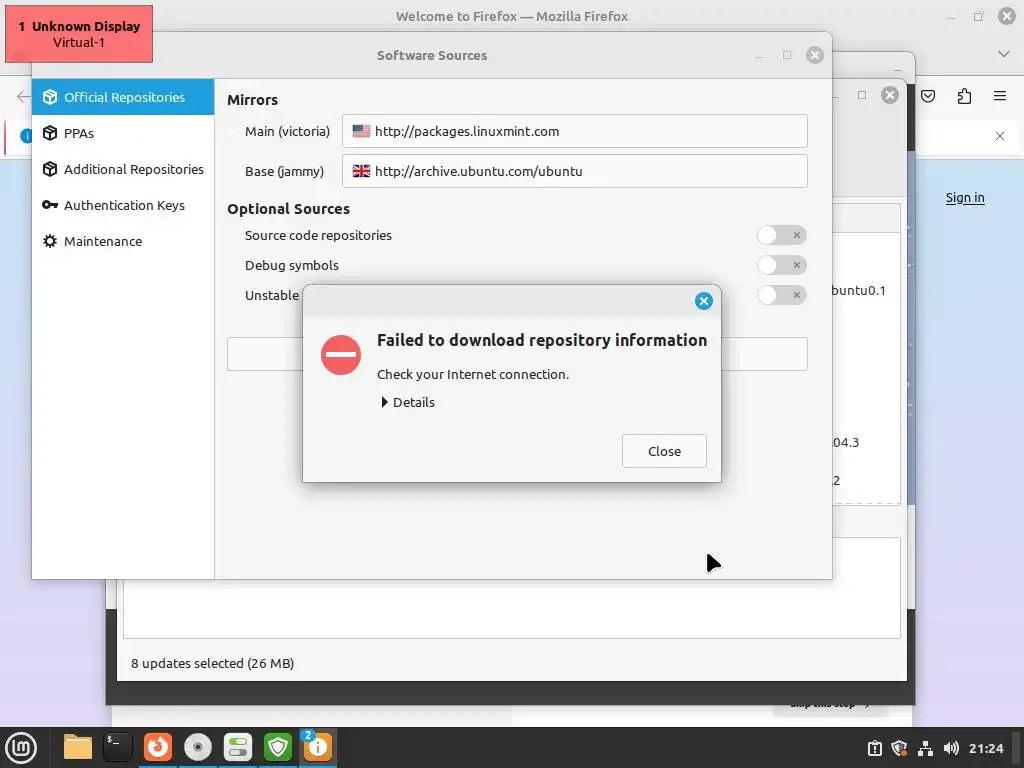Click the UK flag in Base mirror
1024x768 pixels.
click(x=361, y=171)
